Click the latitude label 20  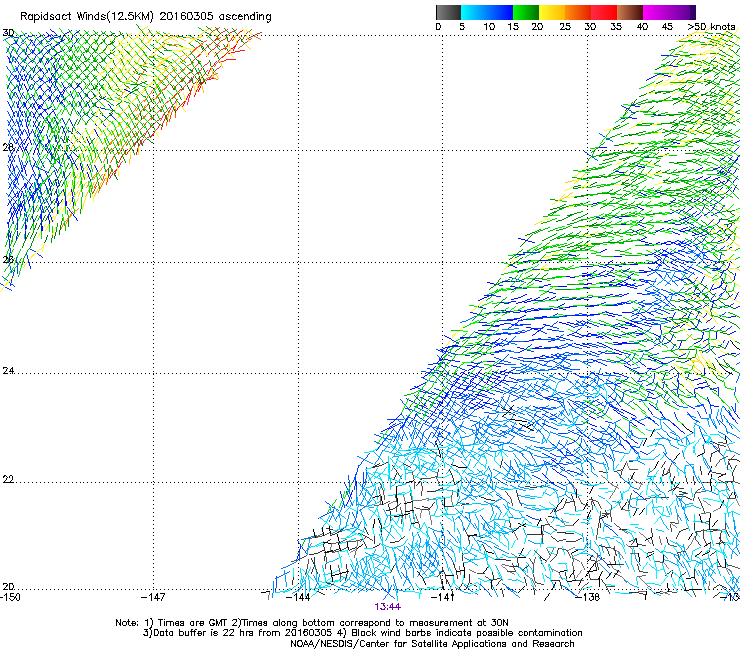coord(8,586)
